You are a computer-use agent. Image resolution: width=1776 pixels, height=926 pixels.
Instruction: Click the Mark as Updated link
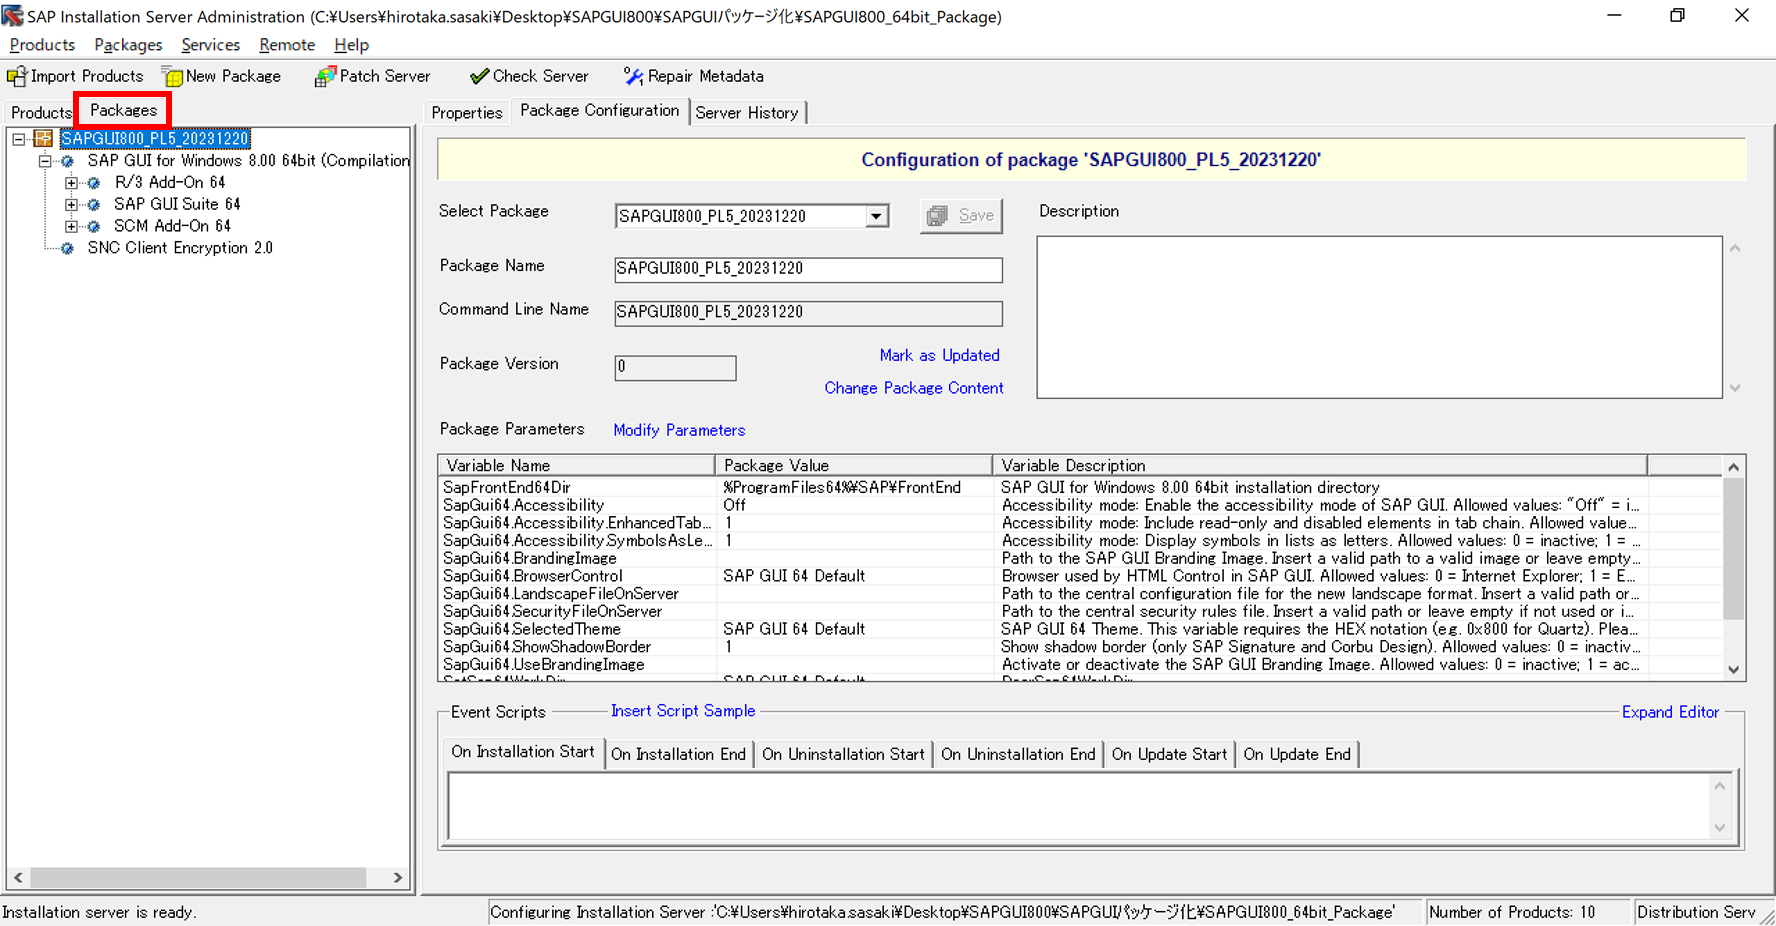pos(939,356)
